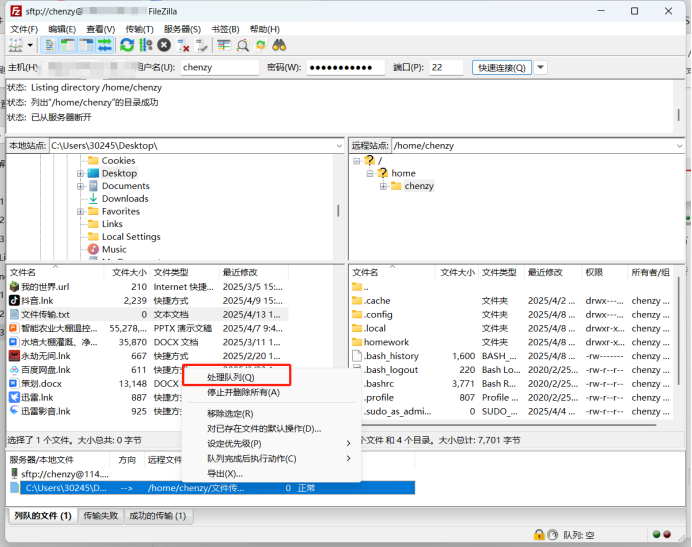This screenshot has width=692, height=547.
Task: Select local file 策划.docx
Action: point(41,384)
